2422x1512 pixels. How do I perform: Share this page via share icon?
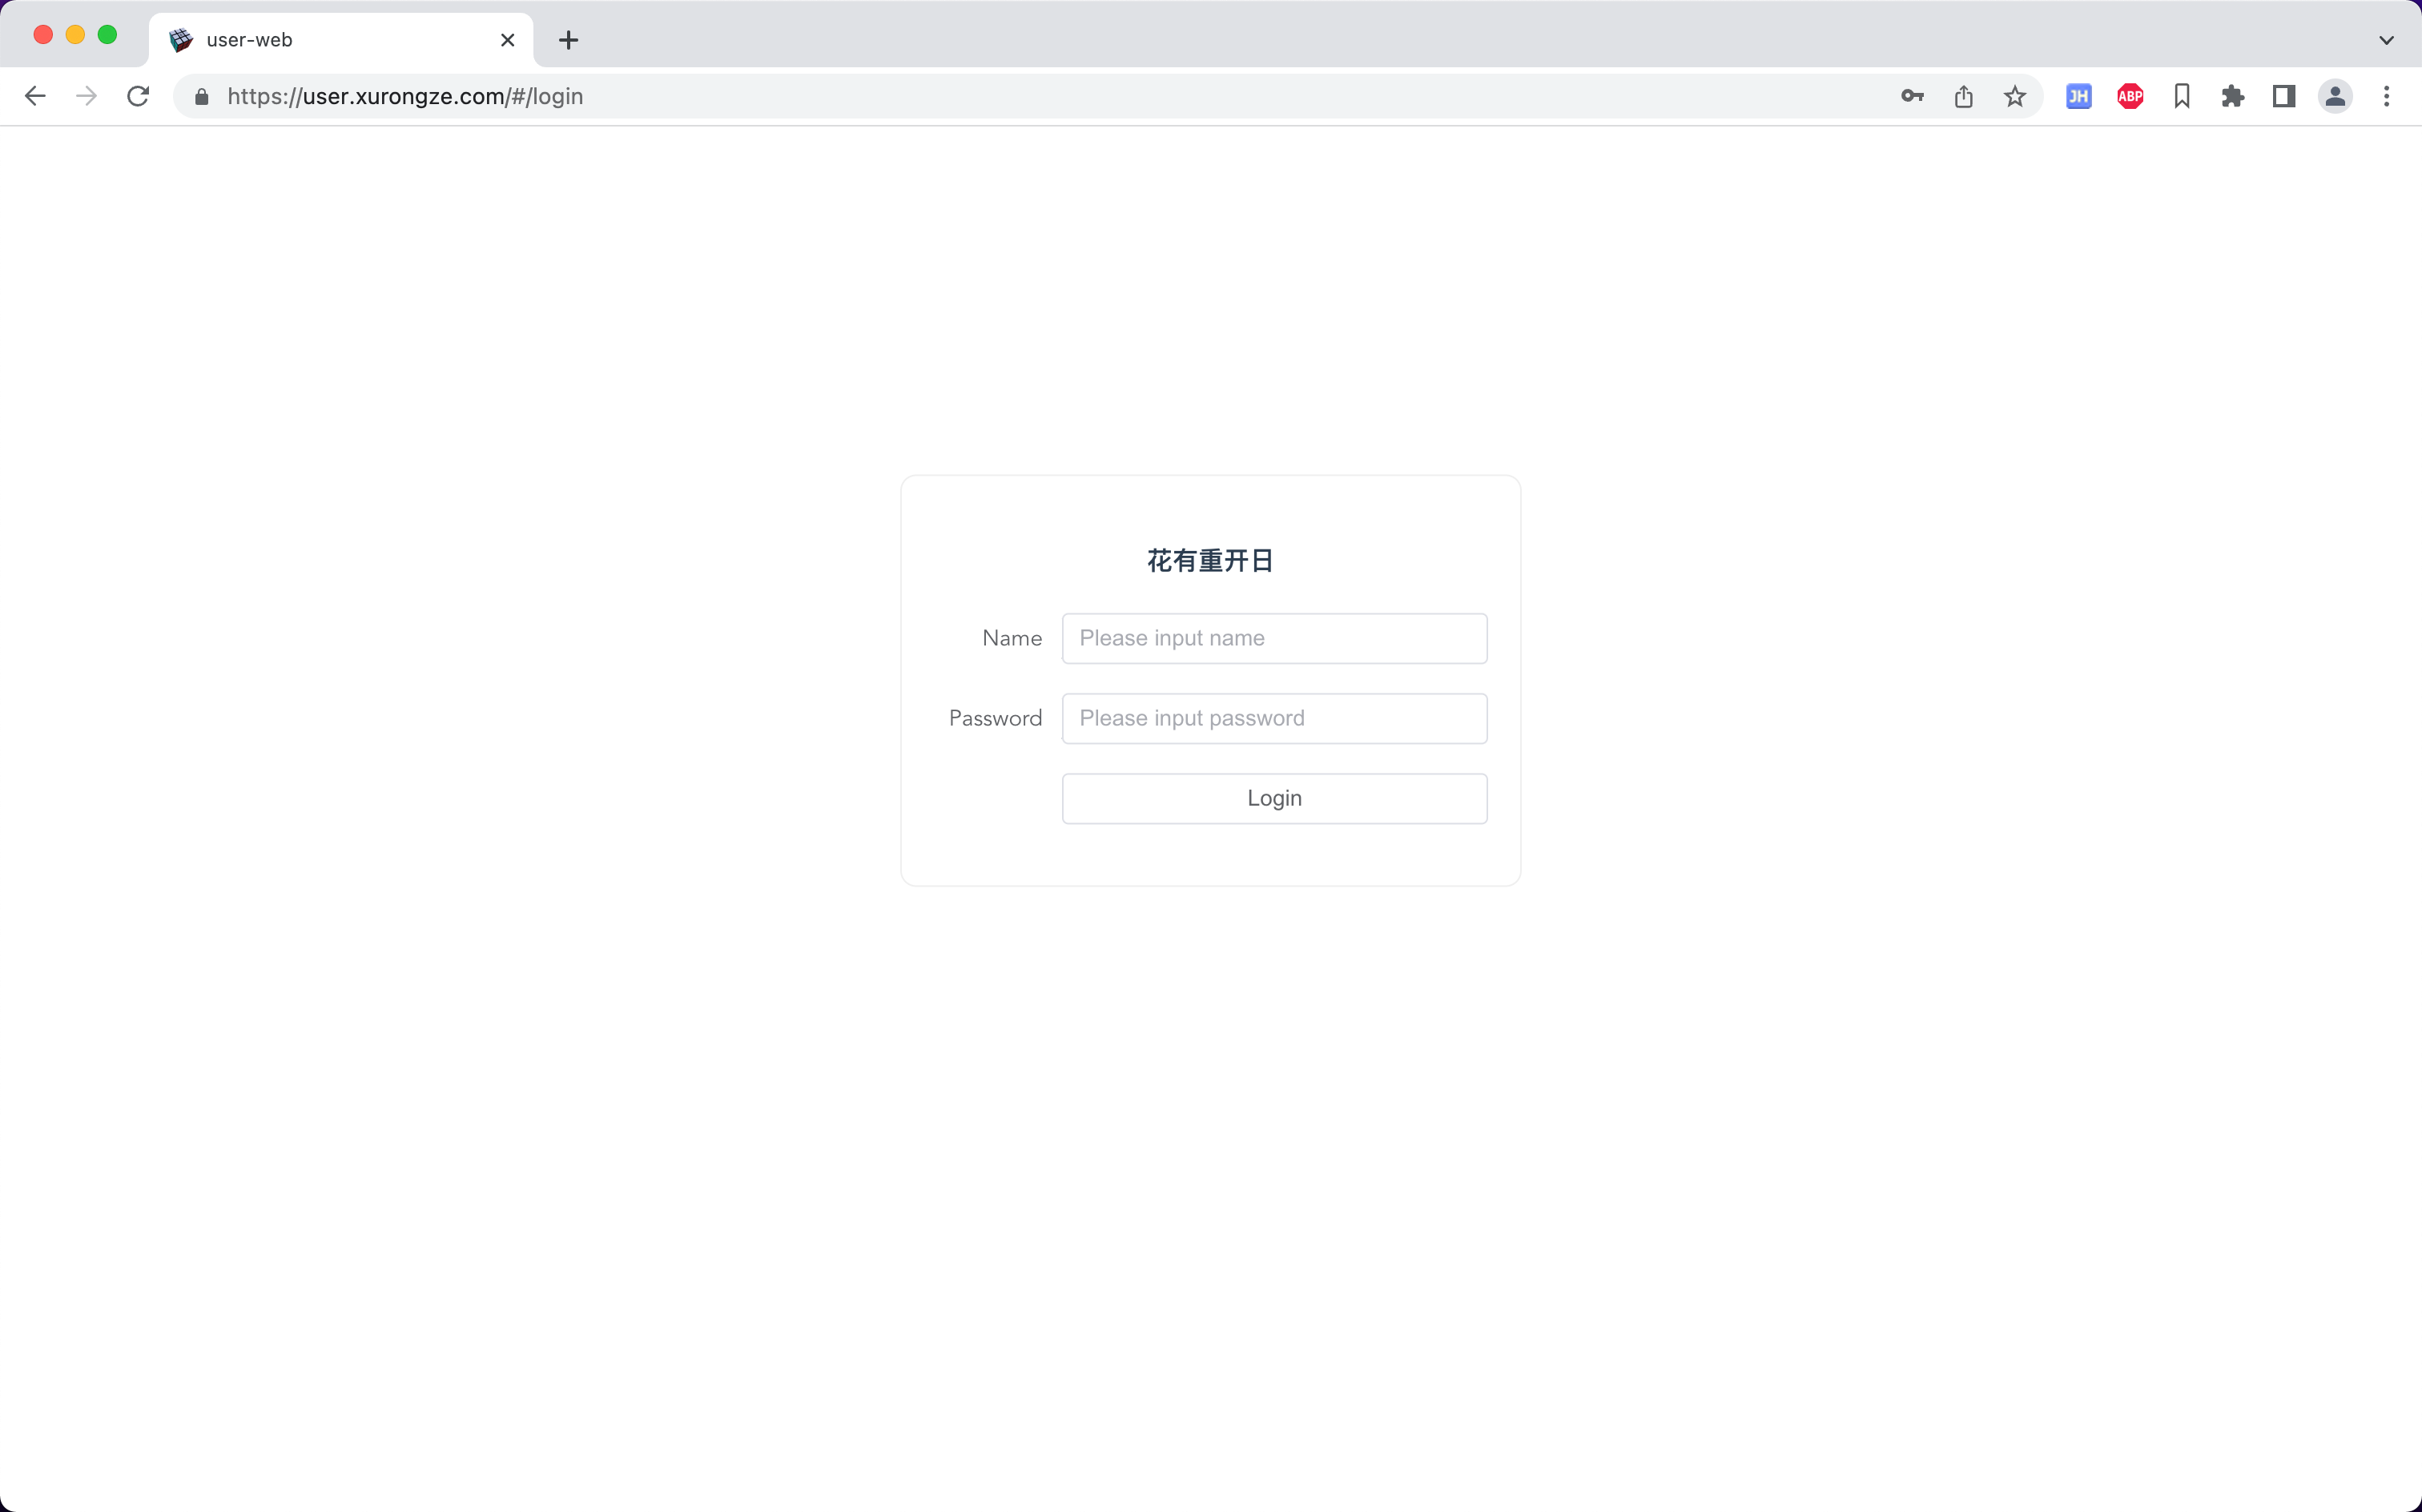[1964, 96]
